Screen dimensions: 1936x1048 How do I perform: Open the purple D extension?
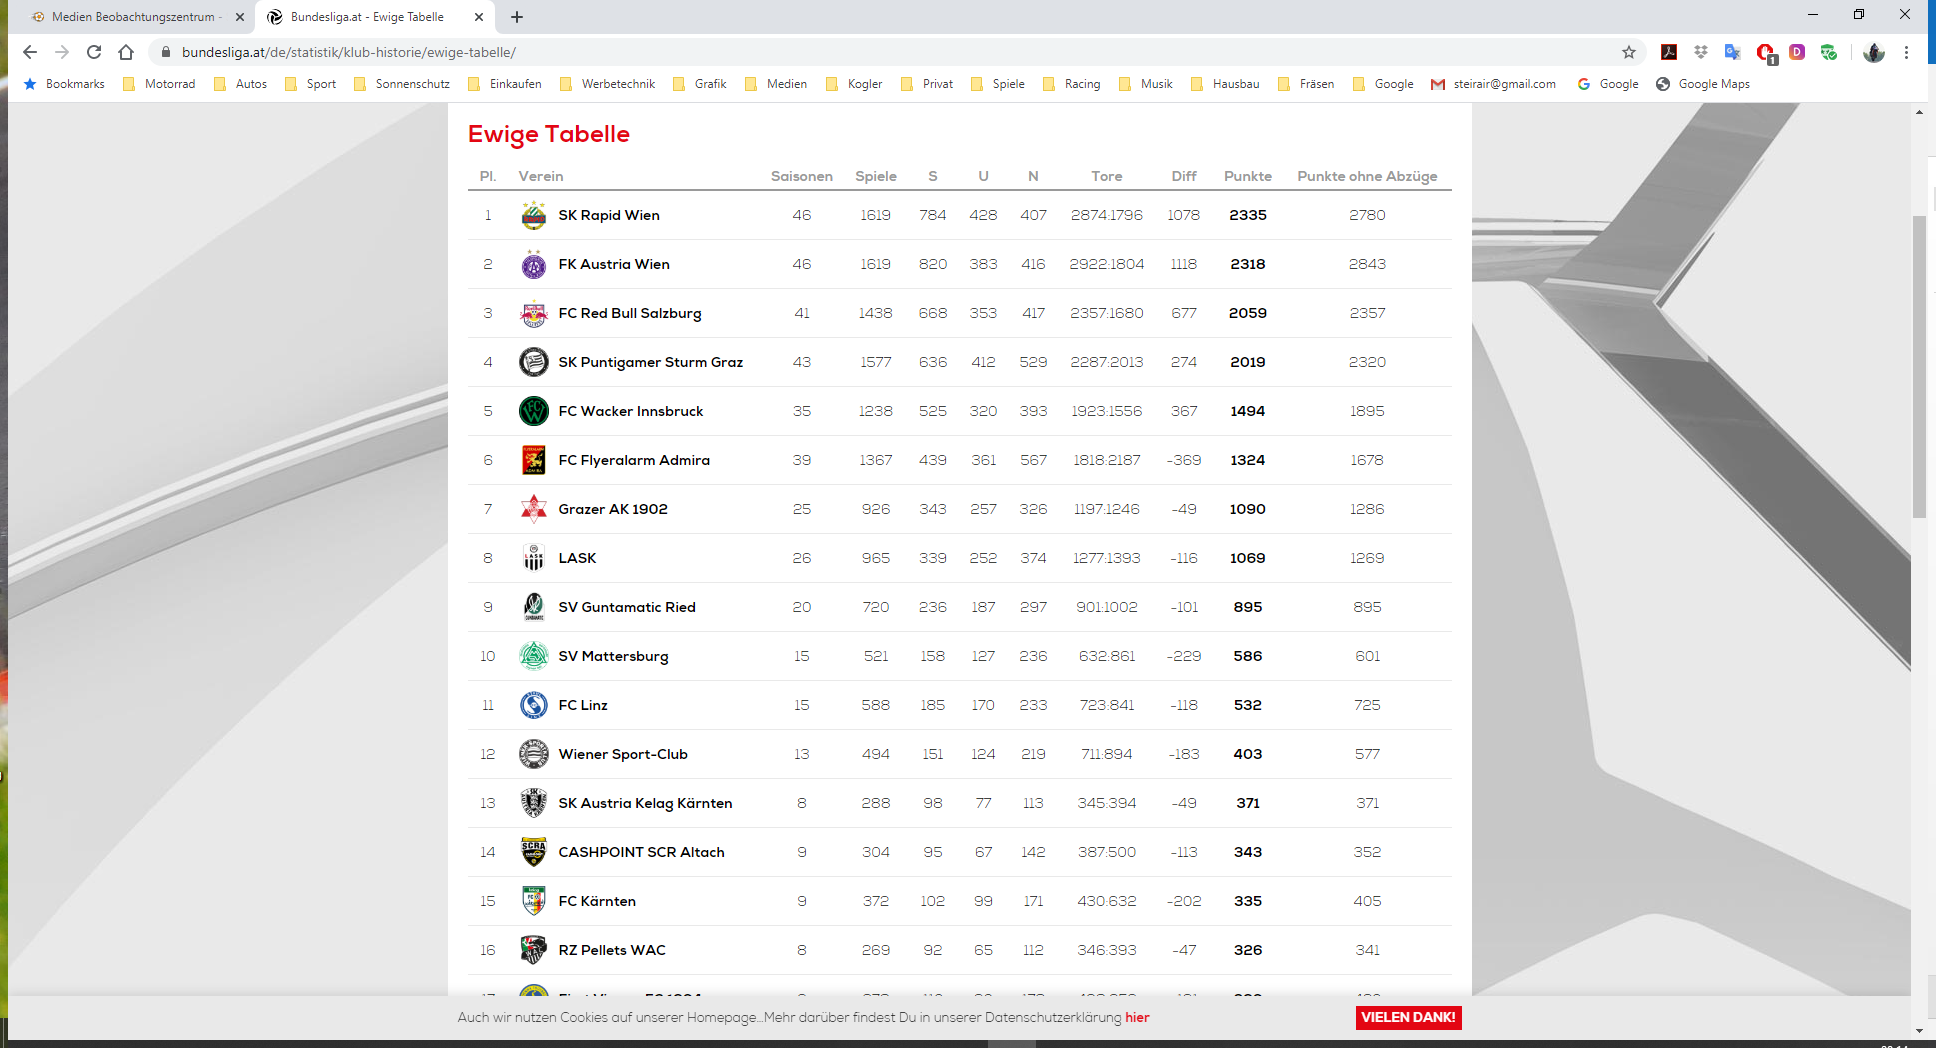(x=1797, y=52)
